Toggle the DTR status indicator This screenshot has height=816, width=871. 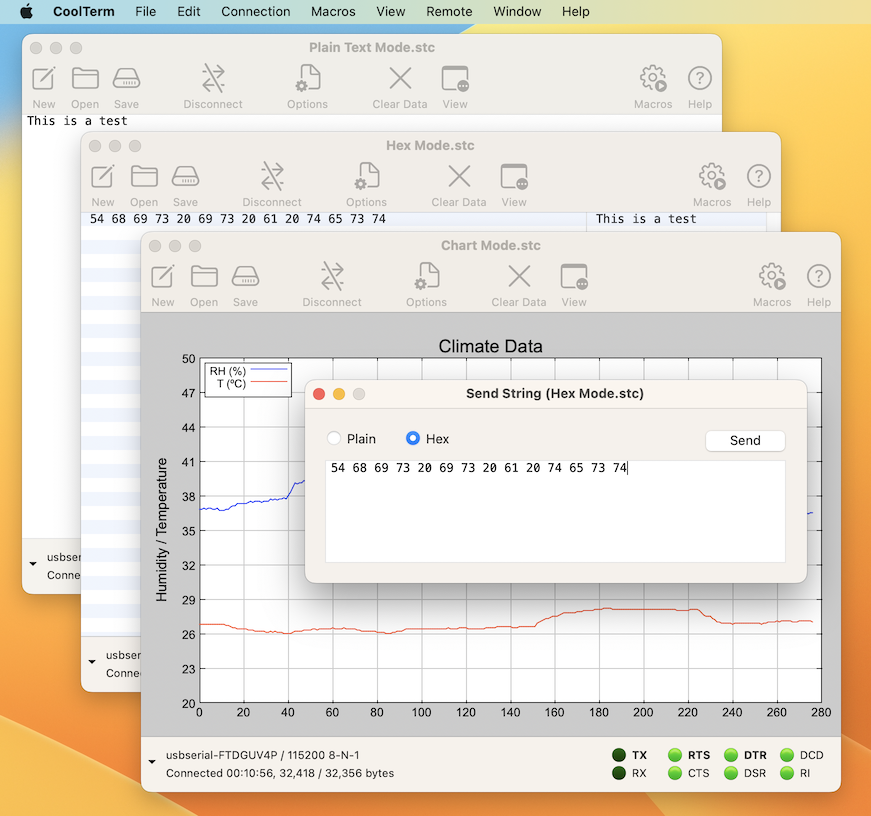(731, 755)
